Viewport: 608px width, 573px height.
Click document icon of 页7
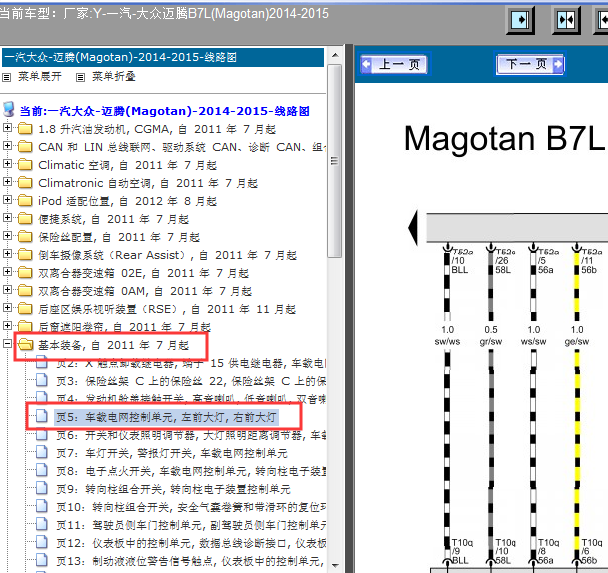(x=41, y=452)
